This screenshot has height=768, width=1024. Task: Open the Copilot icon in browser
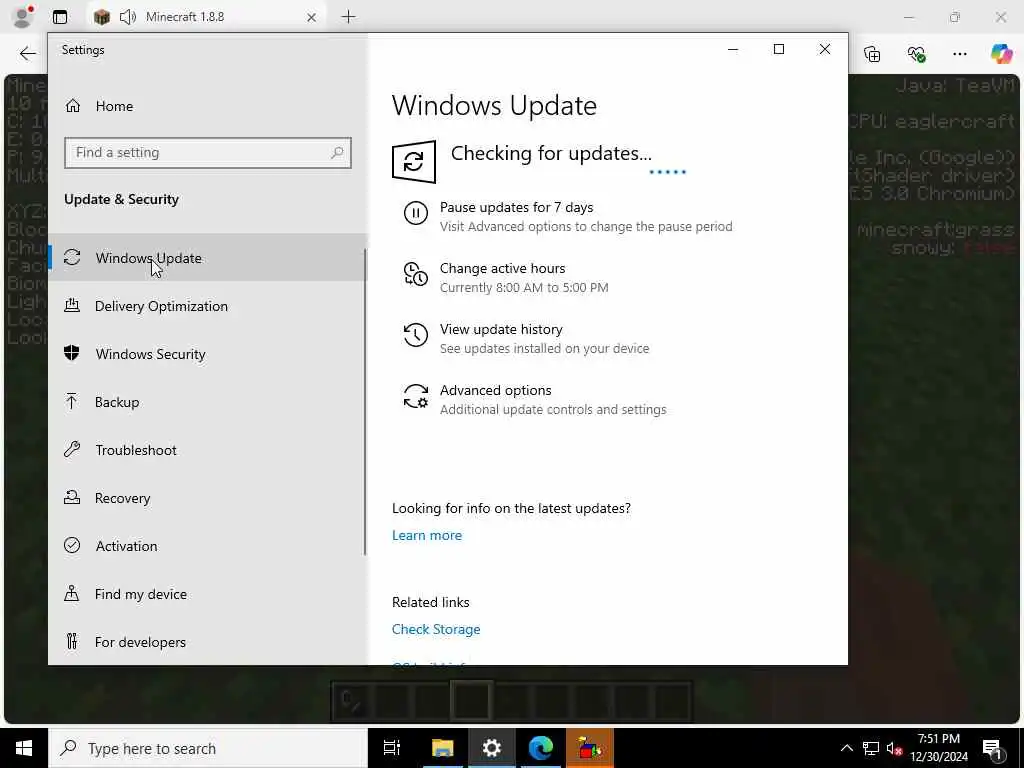(1001, 54)
